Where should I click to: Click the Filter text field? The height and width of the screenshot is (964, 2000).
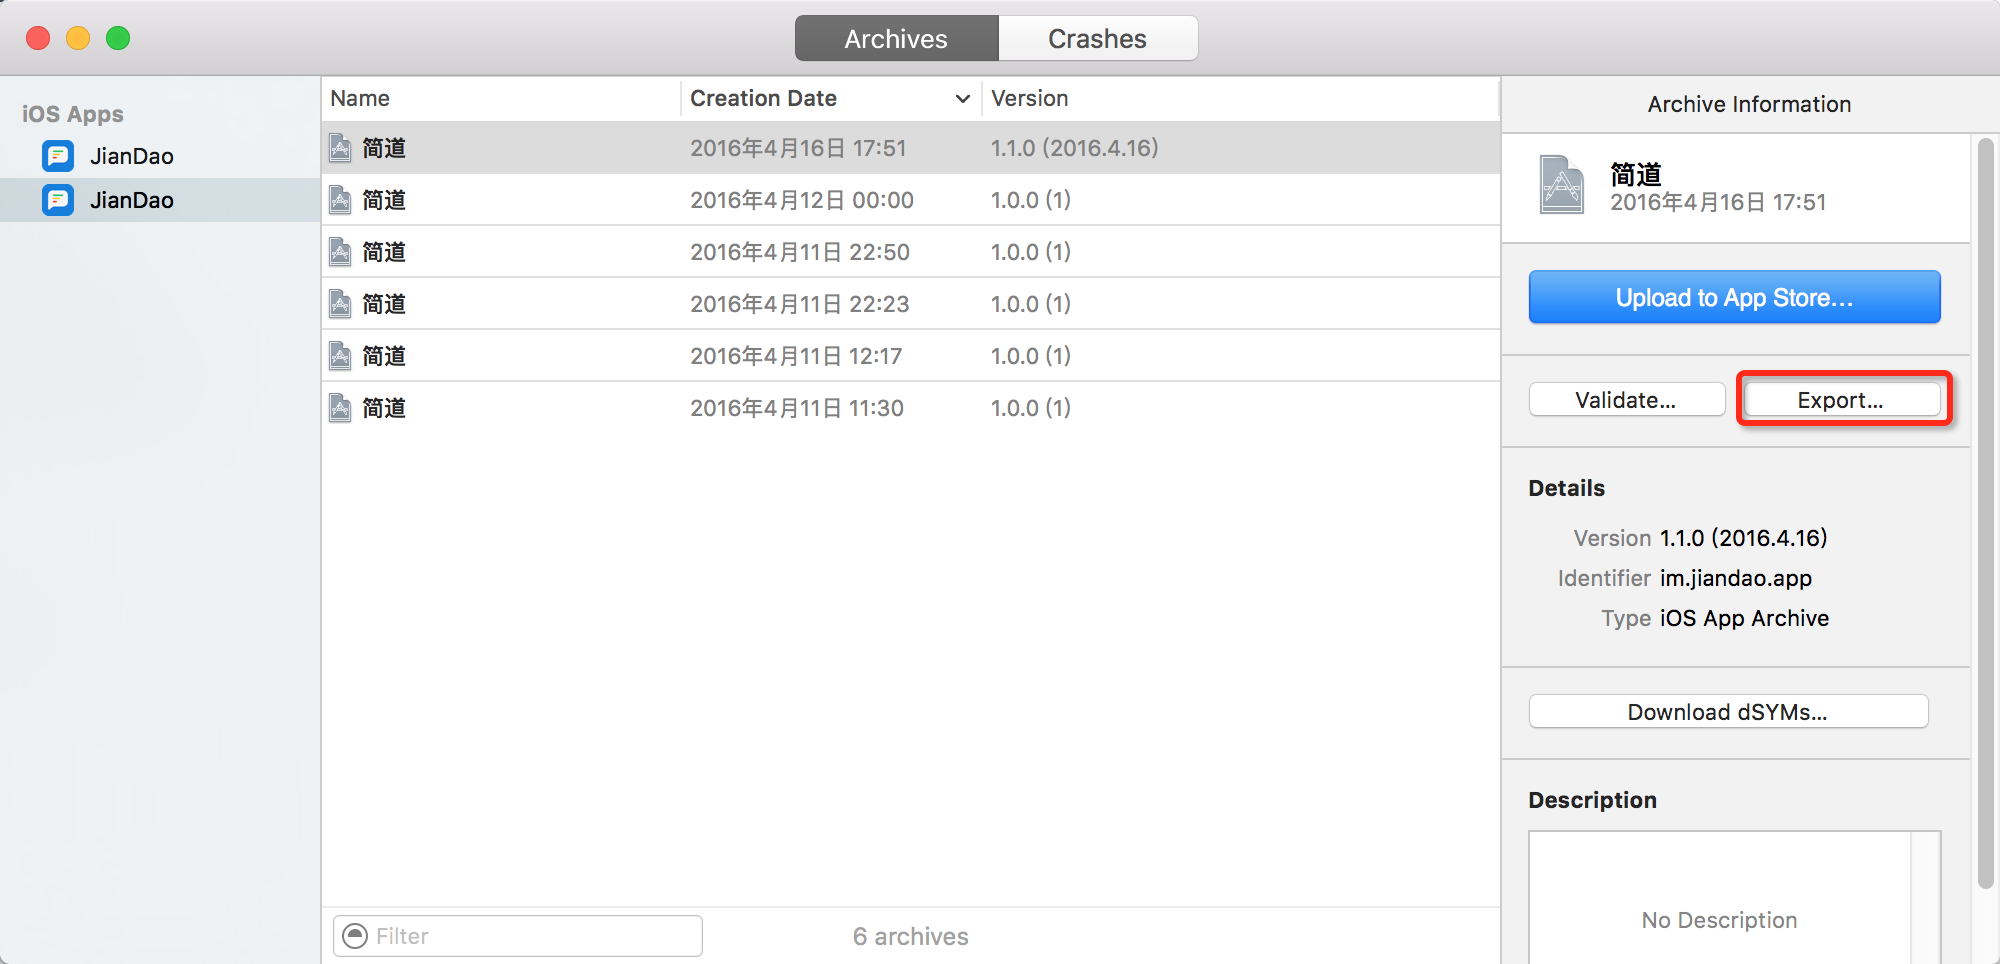(x=518, y=936)
